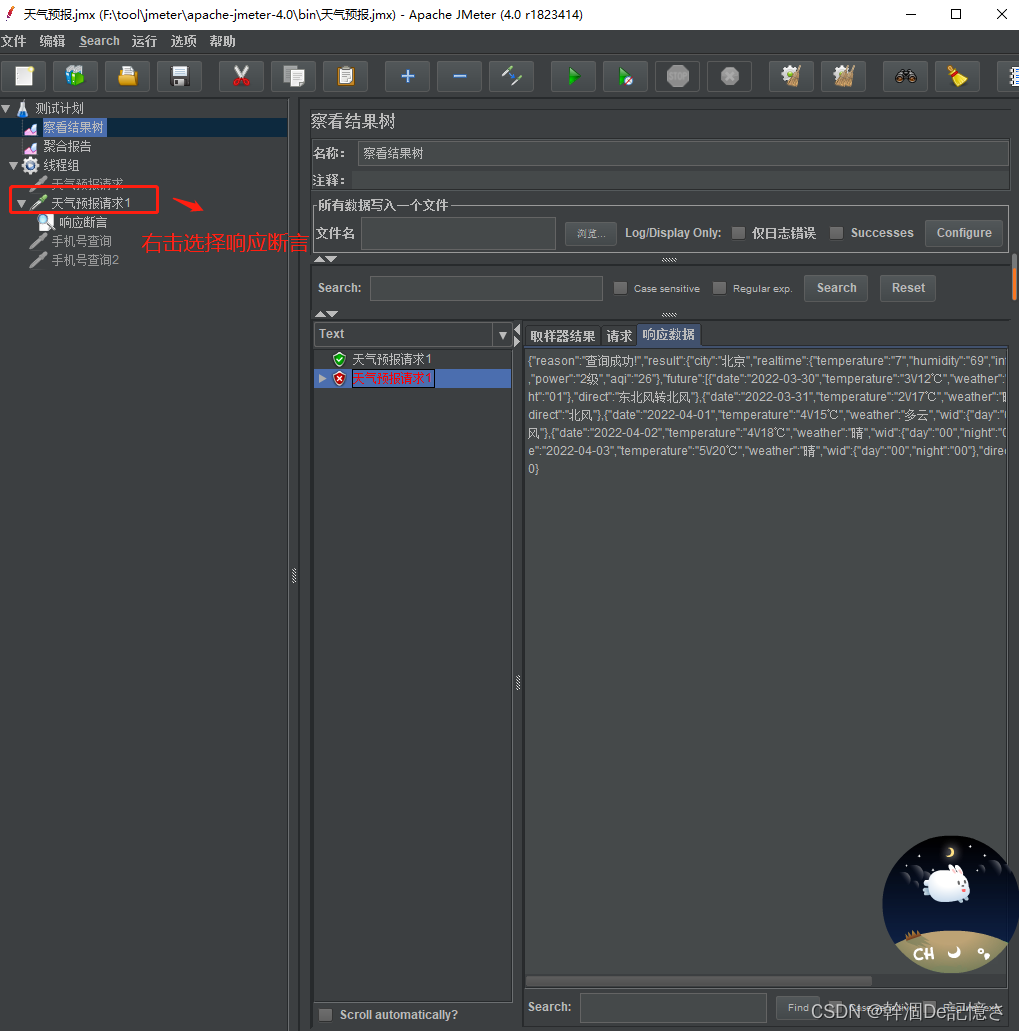Open the 文件 menu
This screenshot has width=1019, height=1031.
click(x=14, y=41)
